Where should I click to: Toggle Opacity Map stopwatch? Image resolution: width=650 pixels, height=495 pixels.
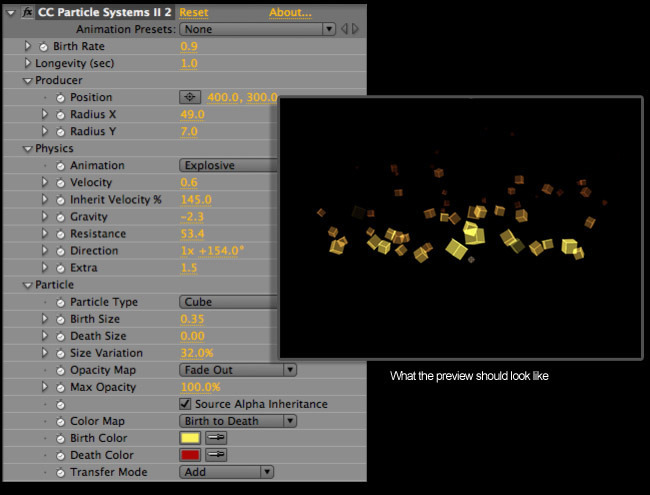pos(60,370)
